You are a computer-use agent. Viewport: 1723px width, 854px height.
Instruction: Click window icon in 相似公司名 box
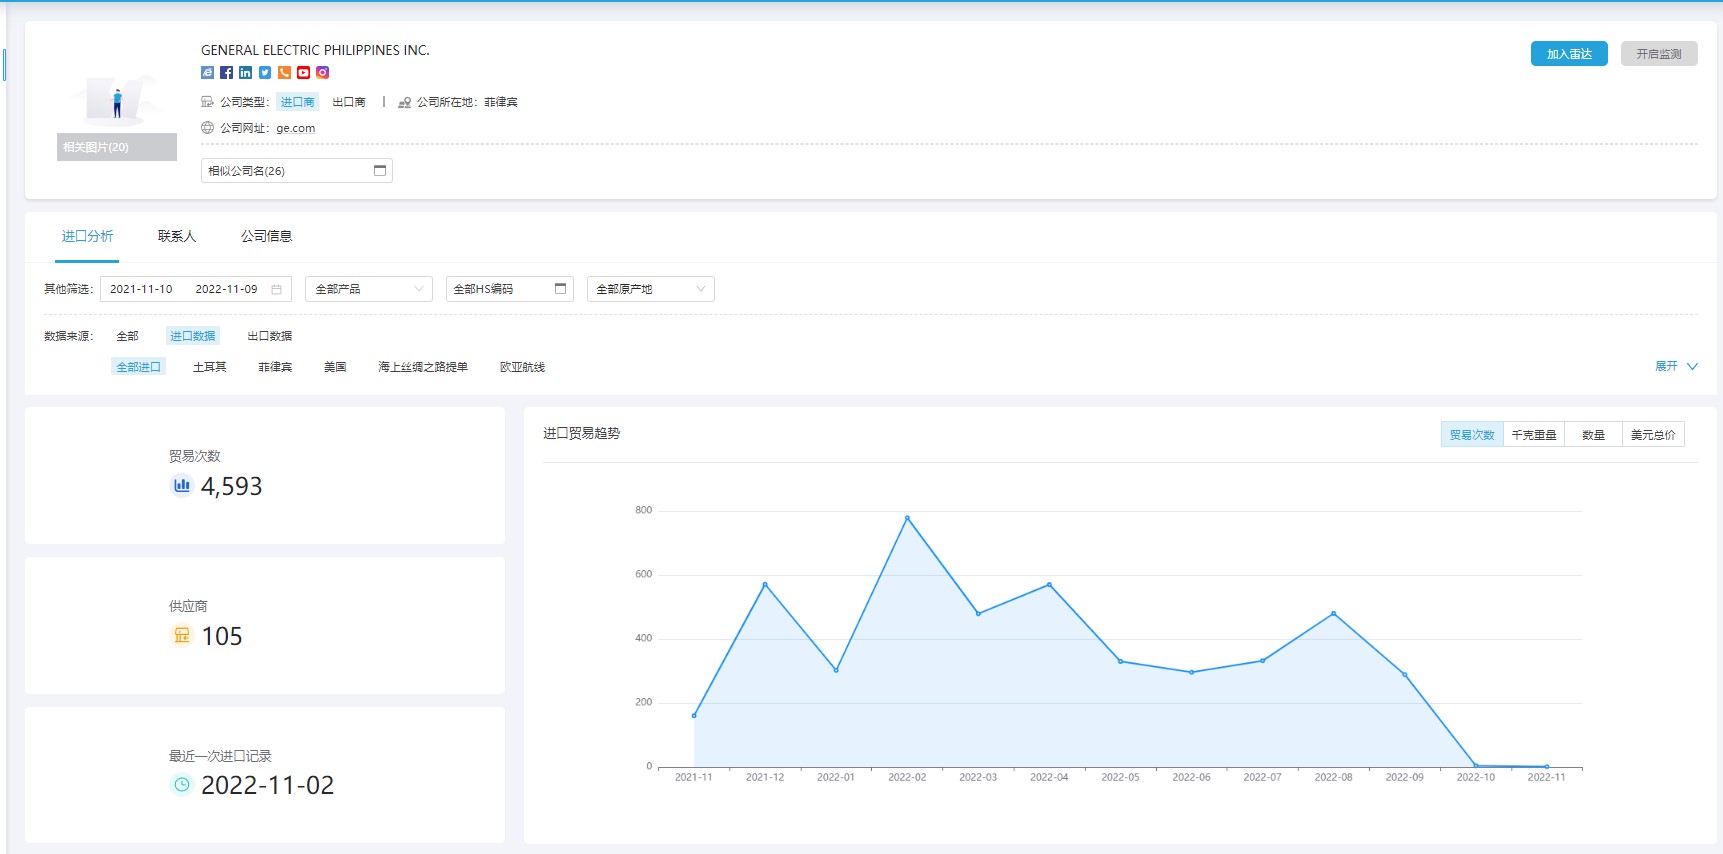tap(380, 171)
